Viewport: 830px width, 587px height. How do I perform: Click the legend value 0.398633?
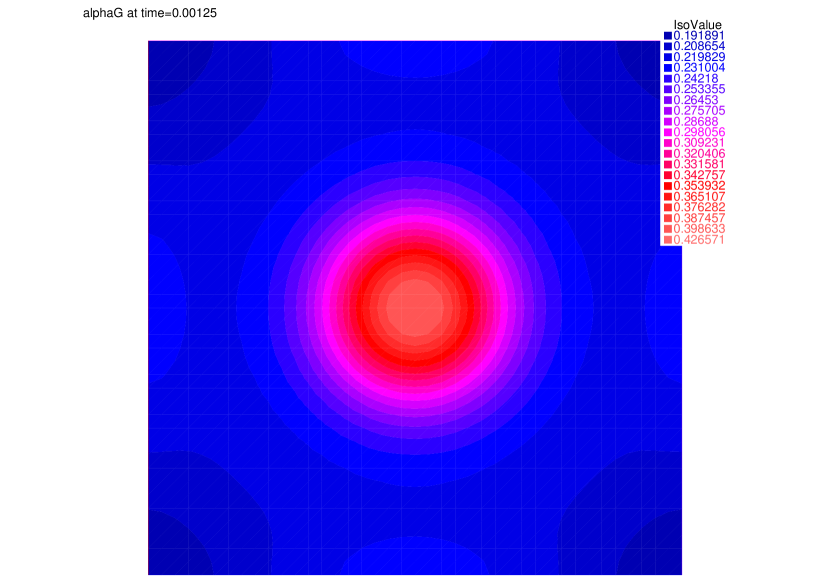tap(699, 229)
